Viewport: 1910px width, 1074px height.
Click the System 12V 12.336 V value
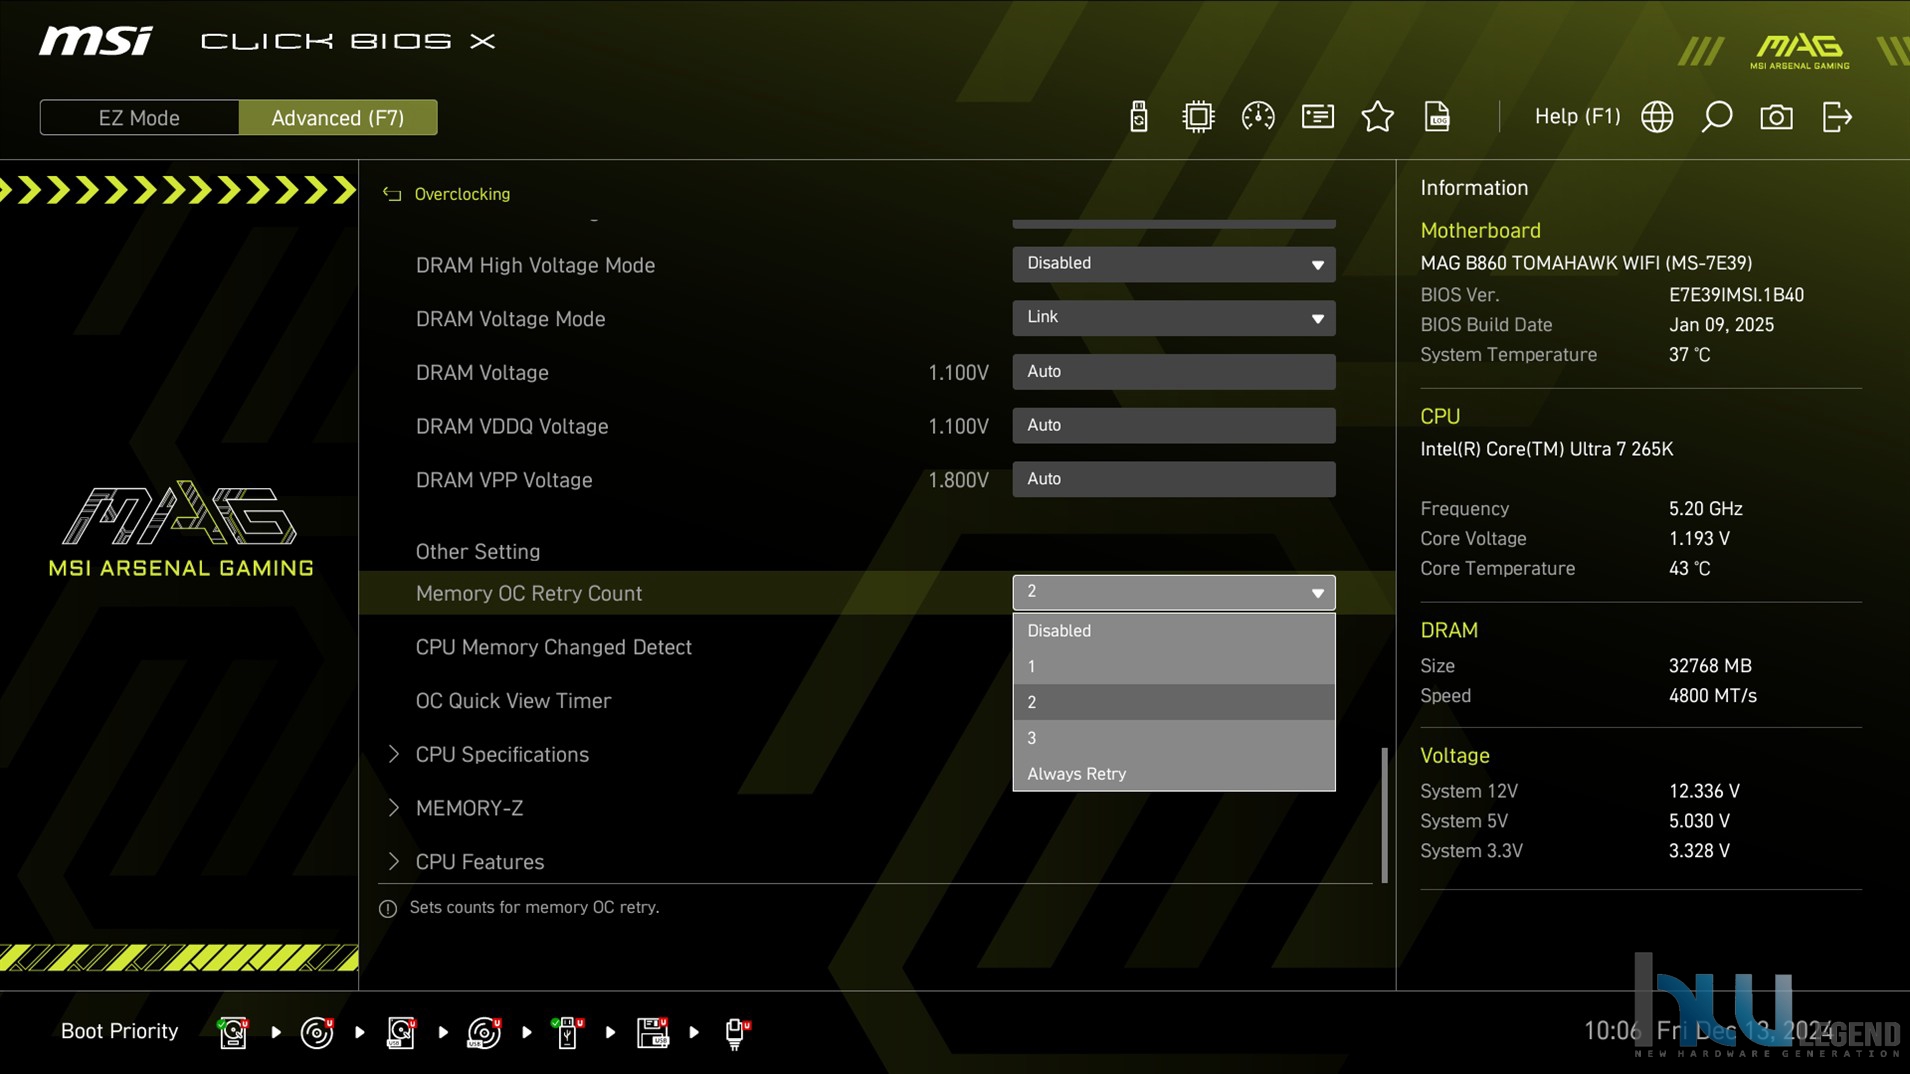point(1704,791)
